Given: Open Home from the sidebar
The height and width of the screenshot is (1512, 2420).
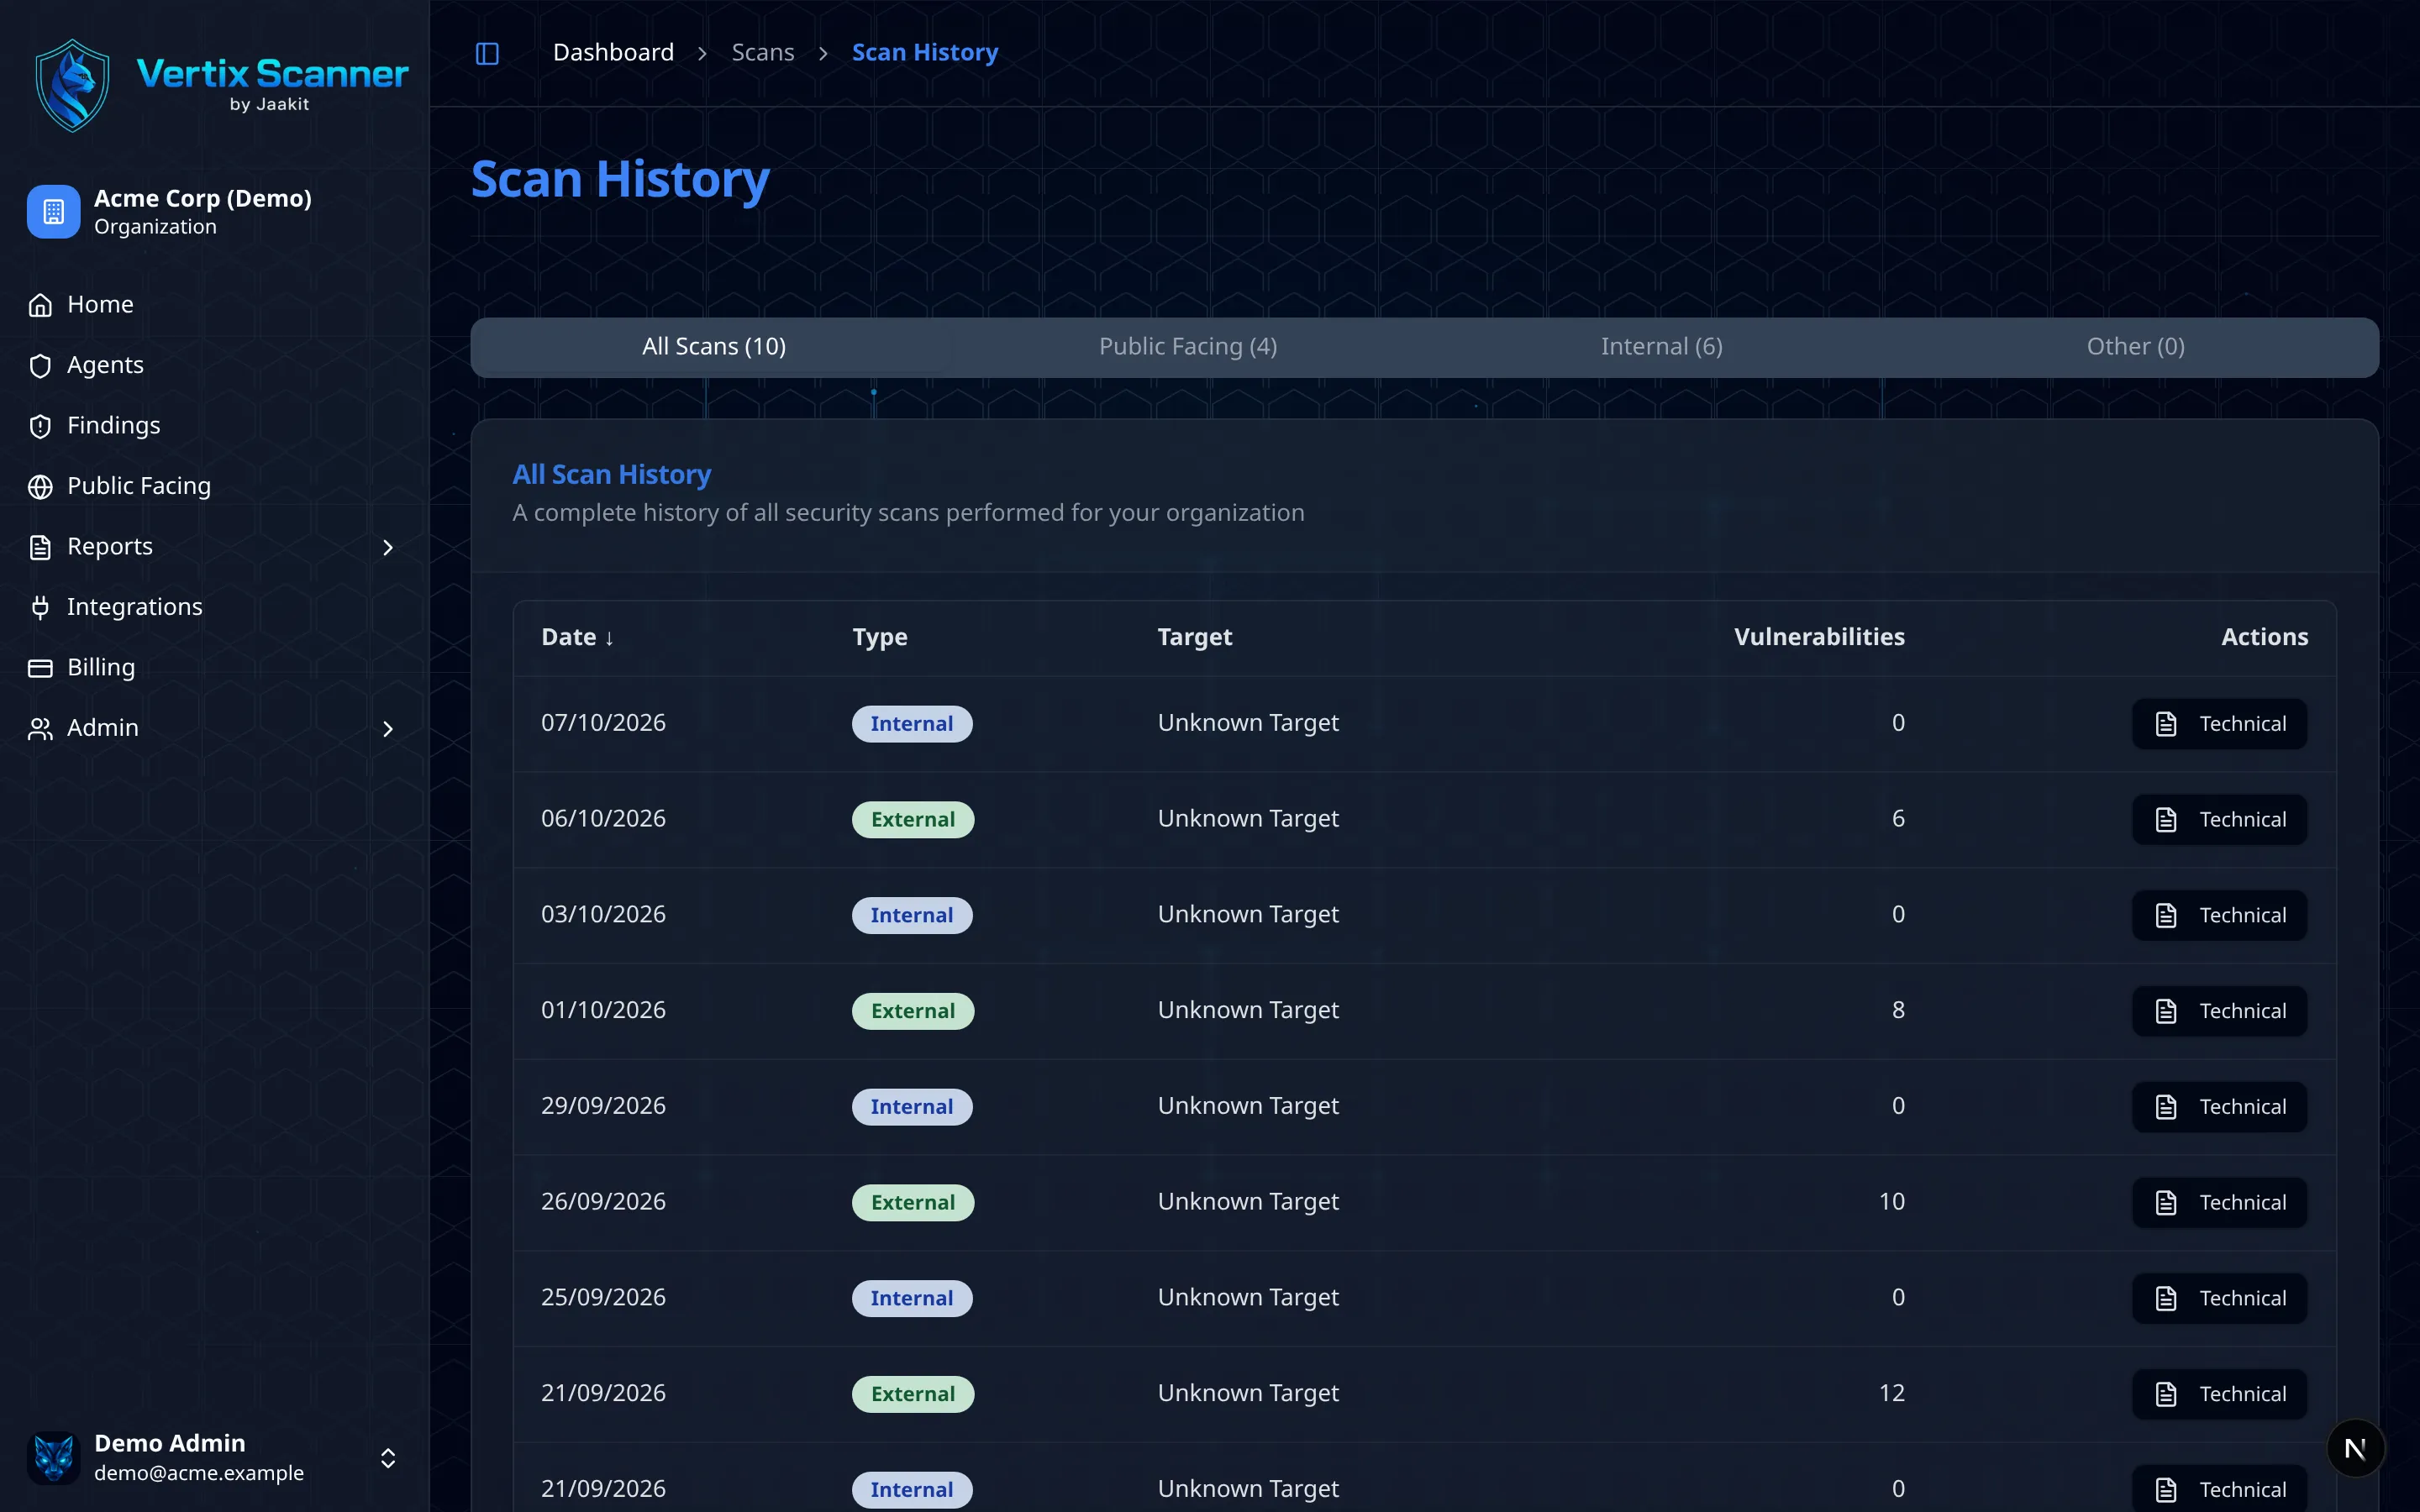Looking at the screenshot, I should tap(214, 304).
